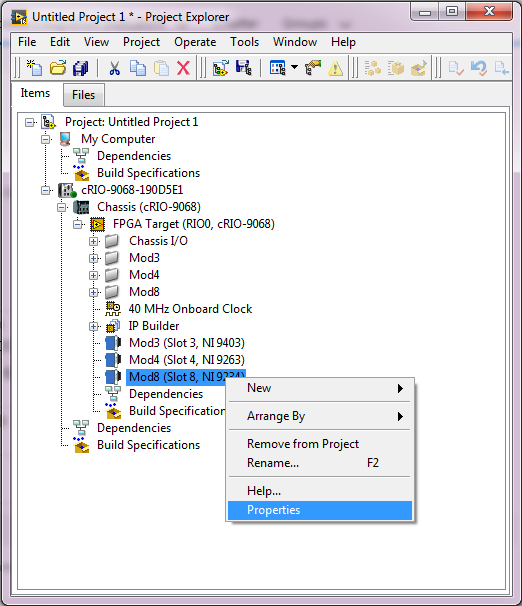The height and width of the screenshot is (606, 522).
Task: Open the Tools menu
Action: pyautogui.click(x=245, y=42)
